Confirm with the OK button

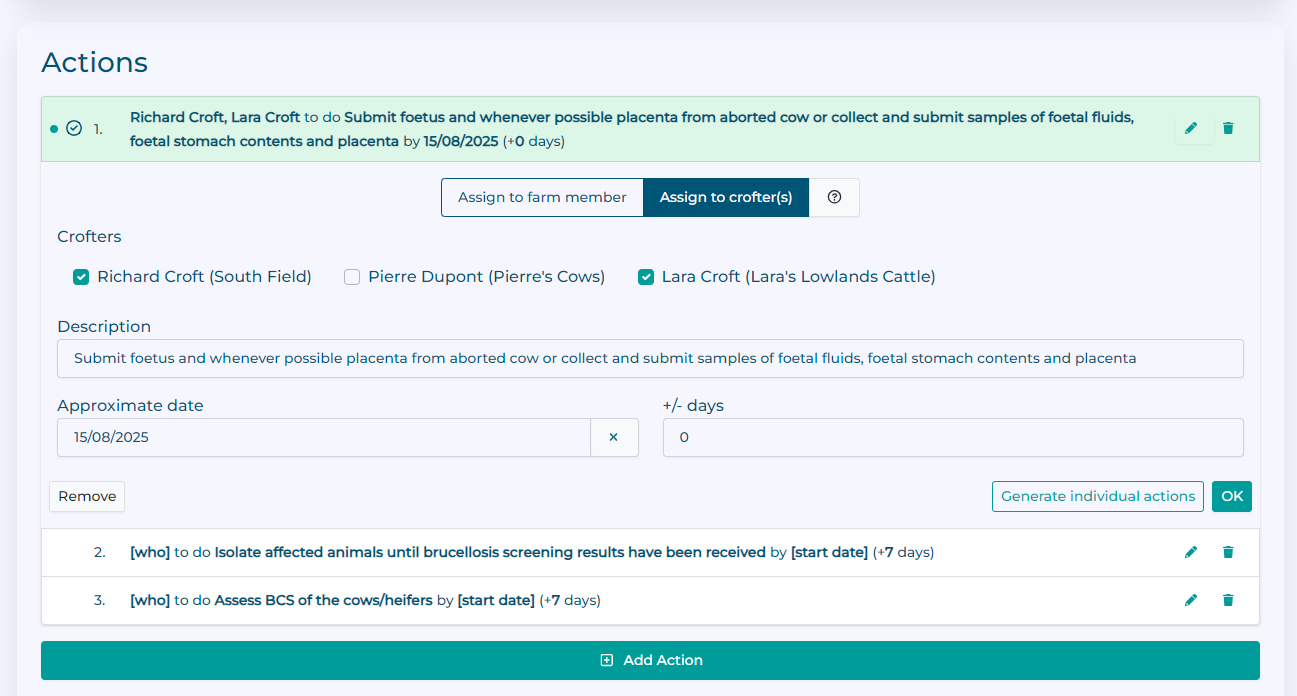(1231, 496)
